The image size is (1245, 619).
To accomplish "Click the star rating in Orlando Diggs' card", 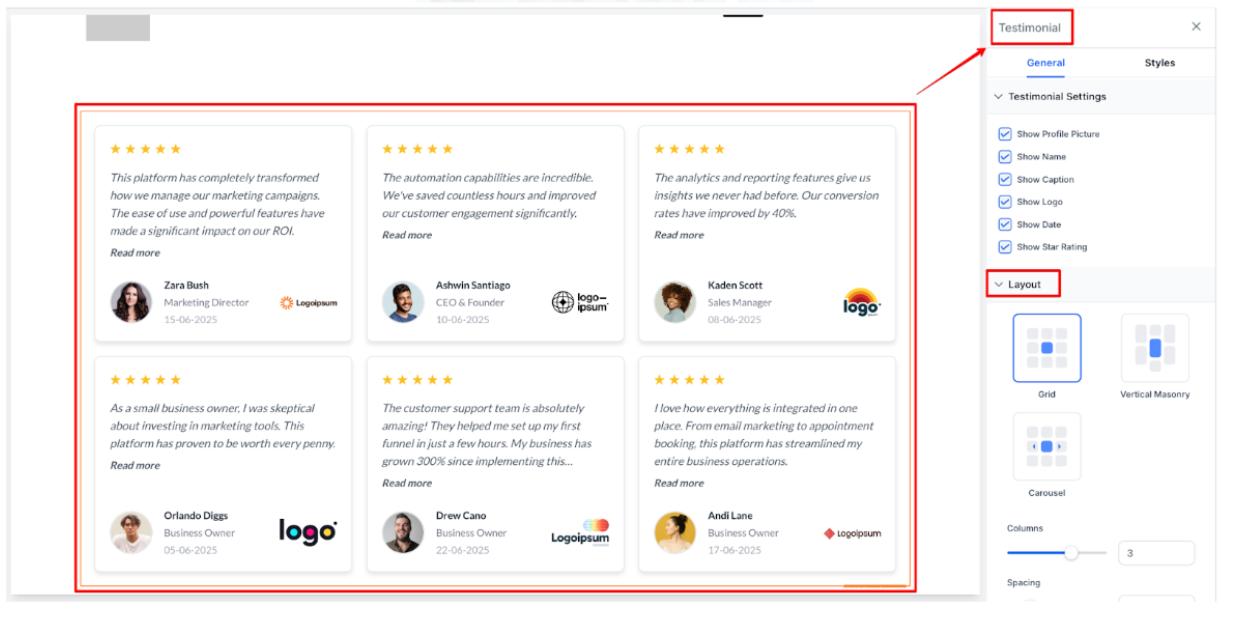I will pos(145,380).
